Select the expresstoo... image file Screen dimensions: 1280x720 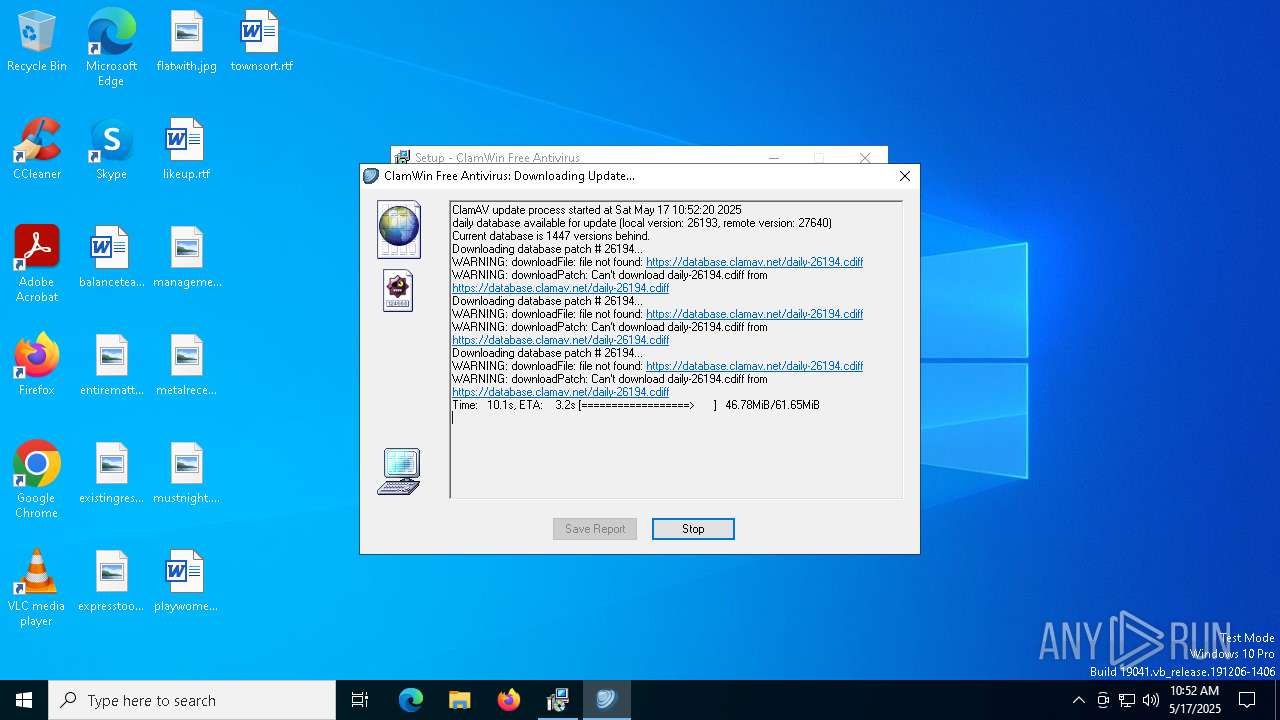[111, 580]
